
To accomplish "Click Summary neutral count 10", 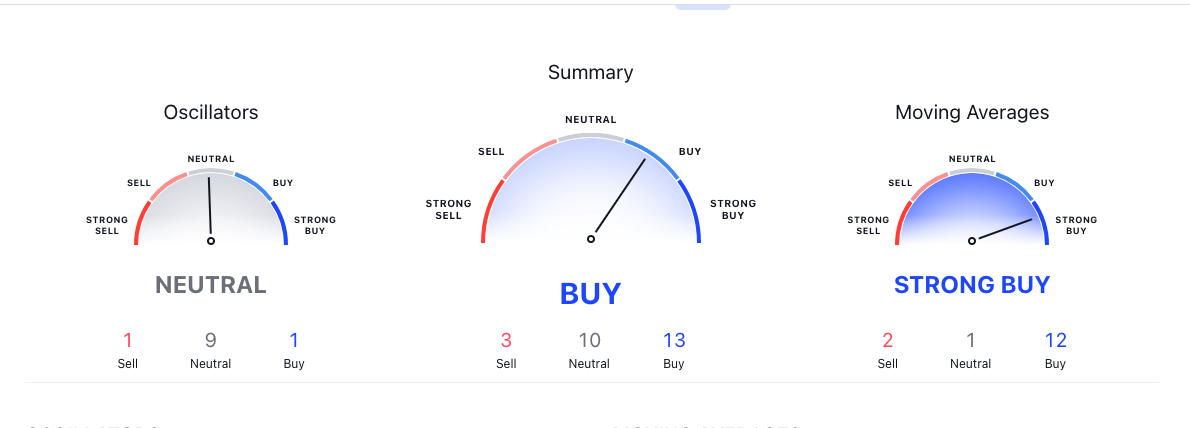I will (590, 340).
